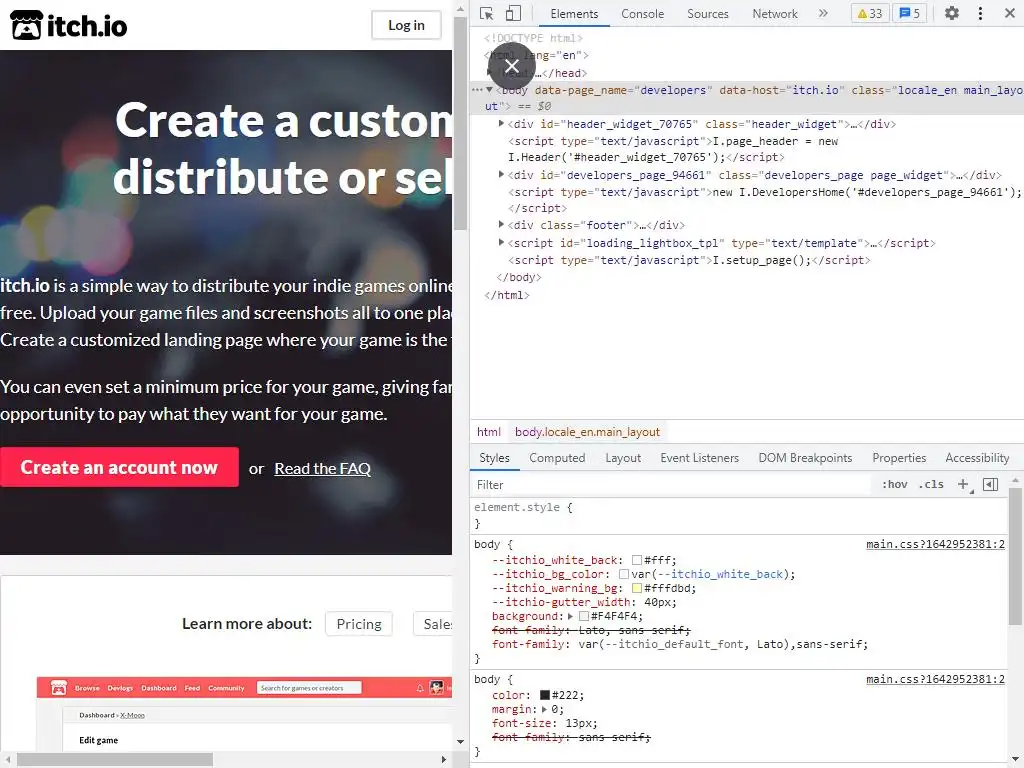1024x768 pixels.
Task: Click the X-Moon link in dashboard preview
Action: pos(133,715)
